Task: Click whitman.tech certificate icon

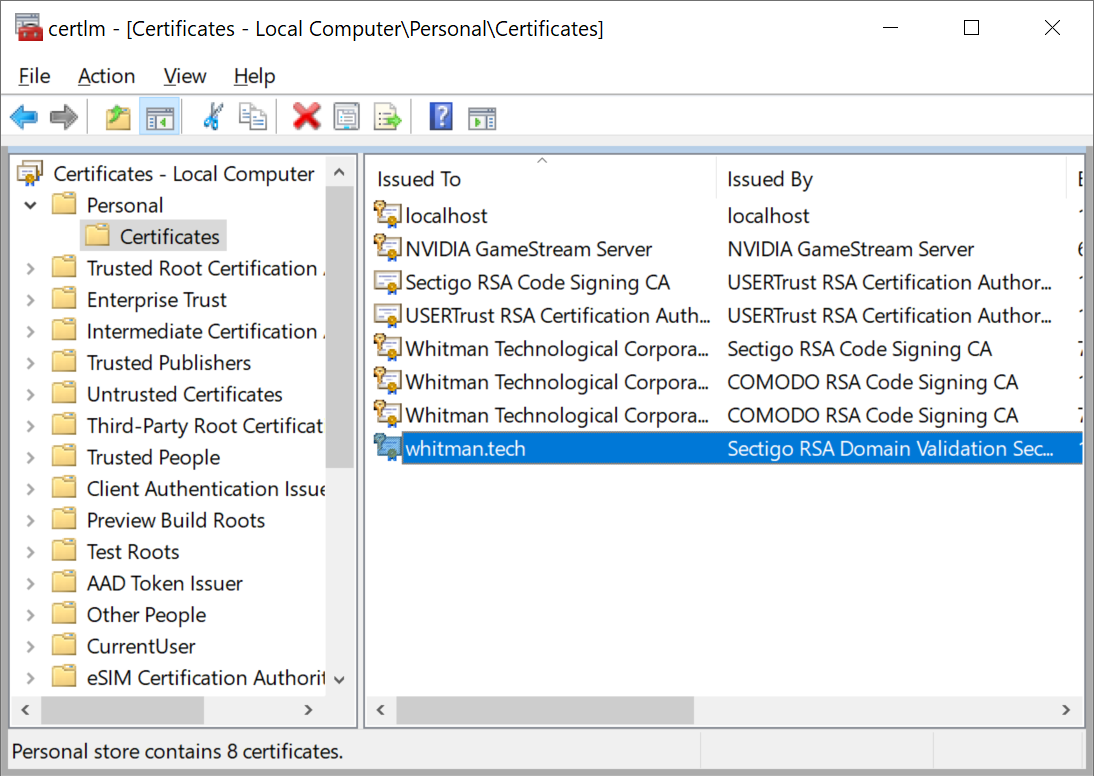Action: pos(387,447)
